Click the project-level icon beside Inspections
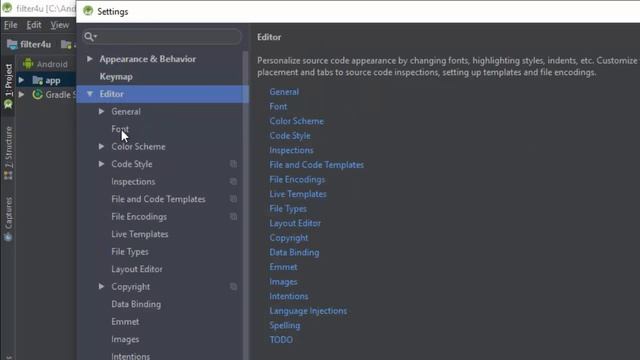Viewport: 640px width, 360px height. [x=233, y=182]
